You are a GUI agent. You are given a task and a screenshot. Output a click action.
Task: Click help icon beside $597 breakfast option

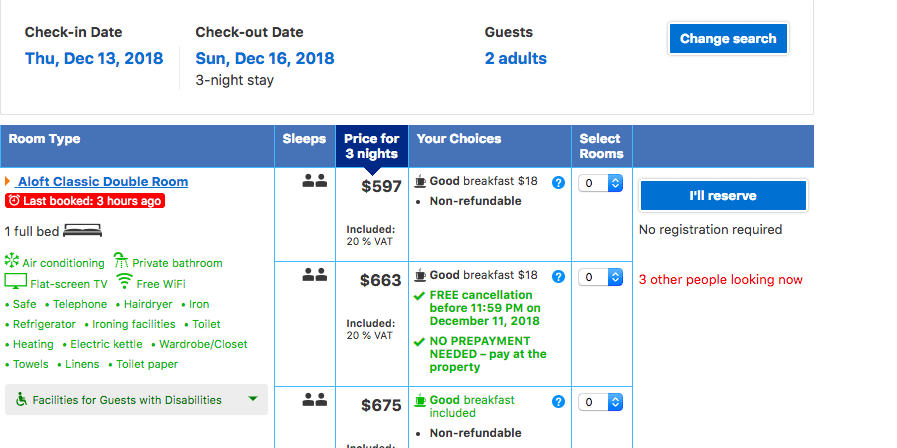coord(558,183)
